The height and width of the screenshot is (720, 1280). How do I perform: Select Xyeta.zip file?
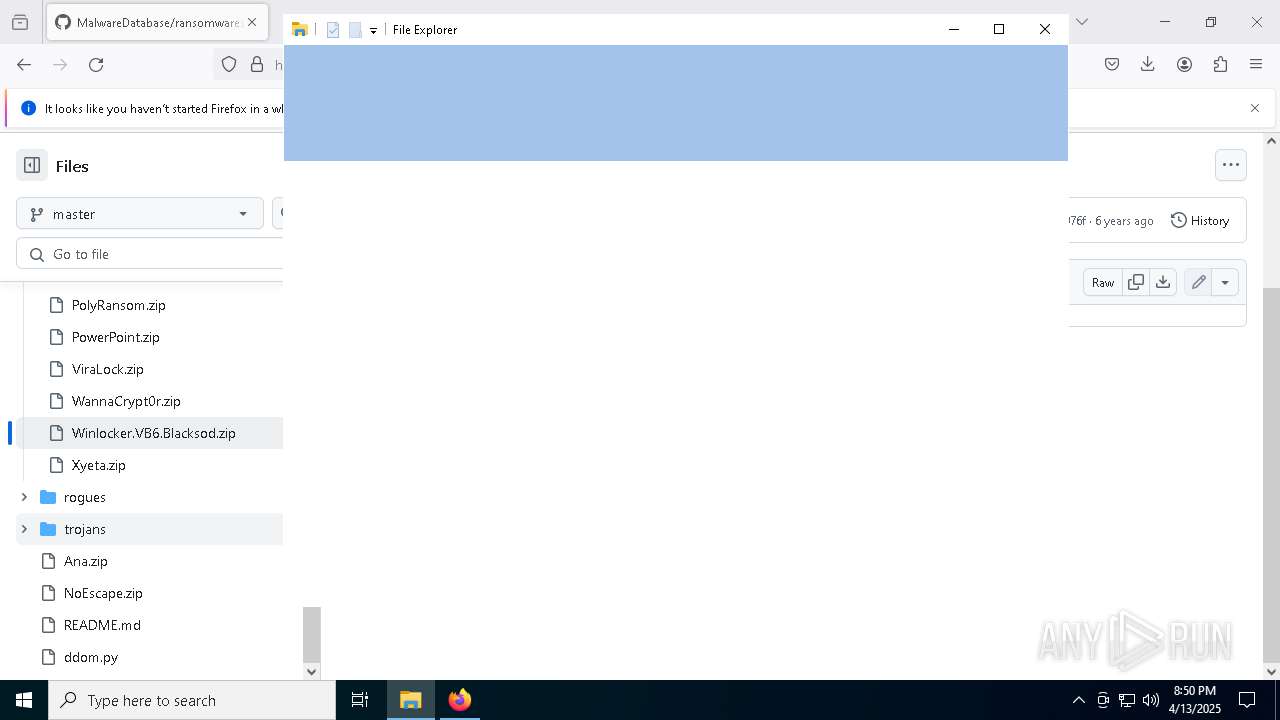point(98,465)
